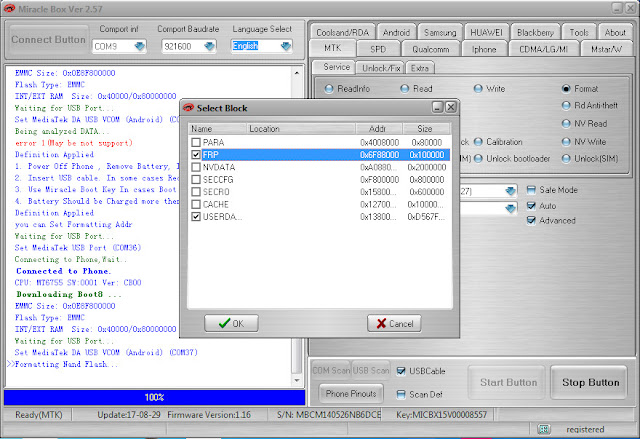
Task: Toggle the Scan Def checkbox
Action: coord(401,394)
